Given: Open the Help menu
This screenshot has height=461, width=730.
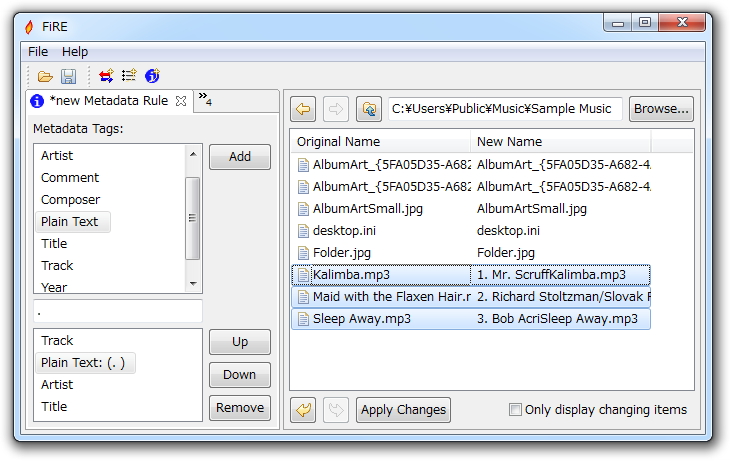Looking at the screenshot, I should pos(75,52).
